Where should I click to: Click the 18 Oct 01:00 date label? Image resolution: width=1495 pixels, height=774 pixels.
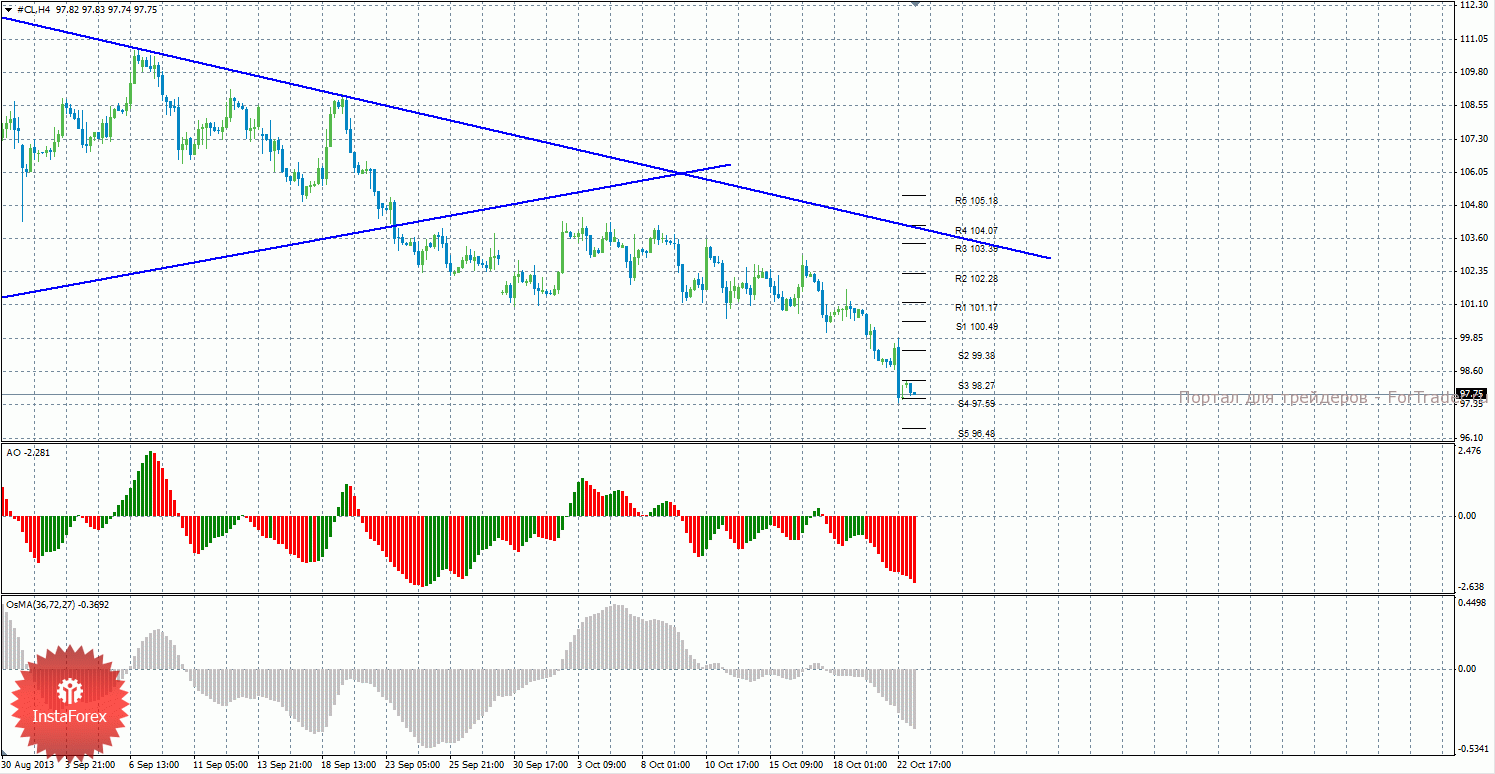tap(860, 765)
